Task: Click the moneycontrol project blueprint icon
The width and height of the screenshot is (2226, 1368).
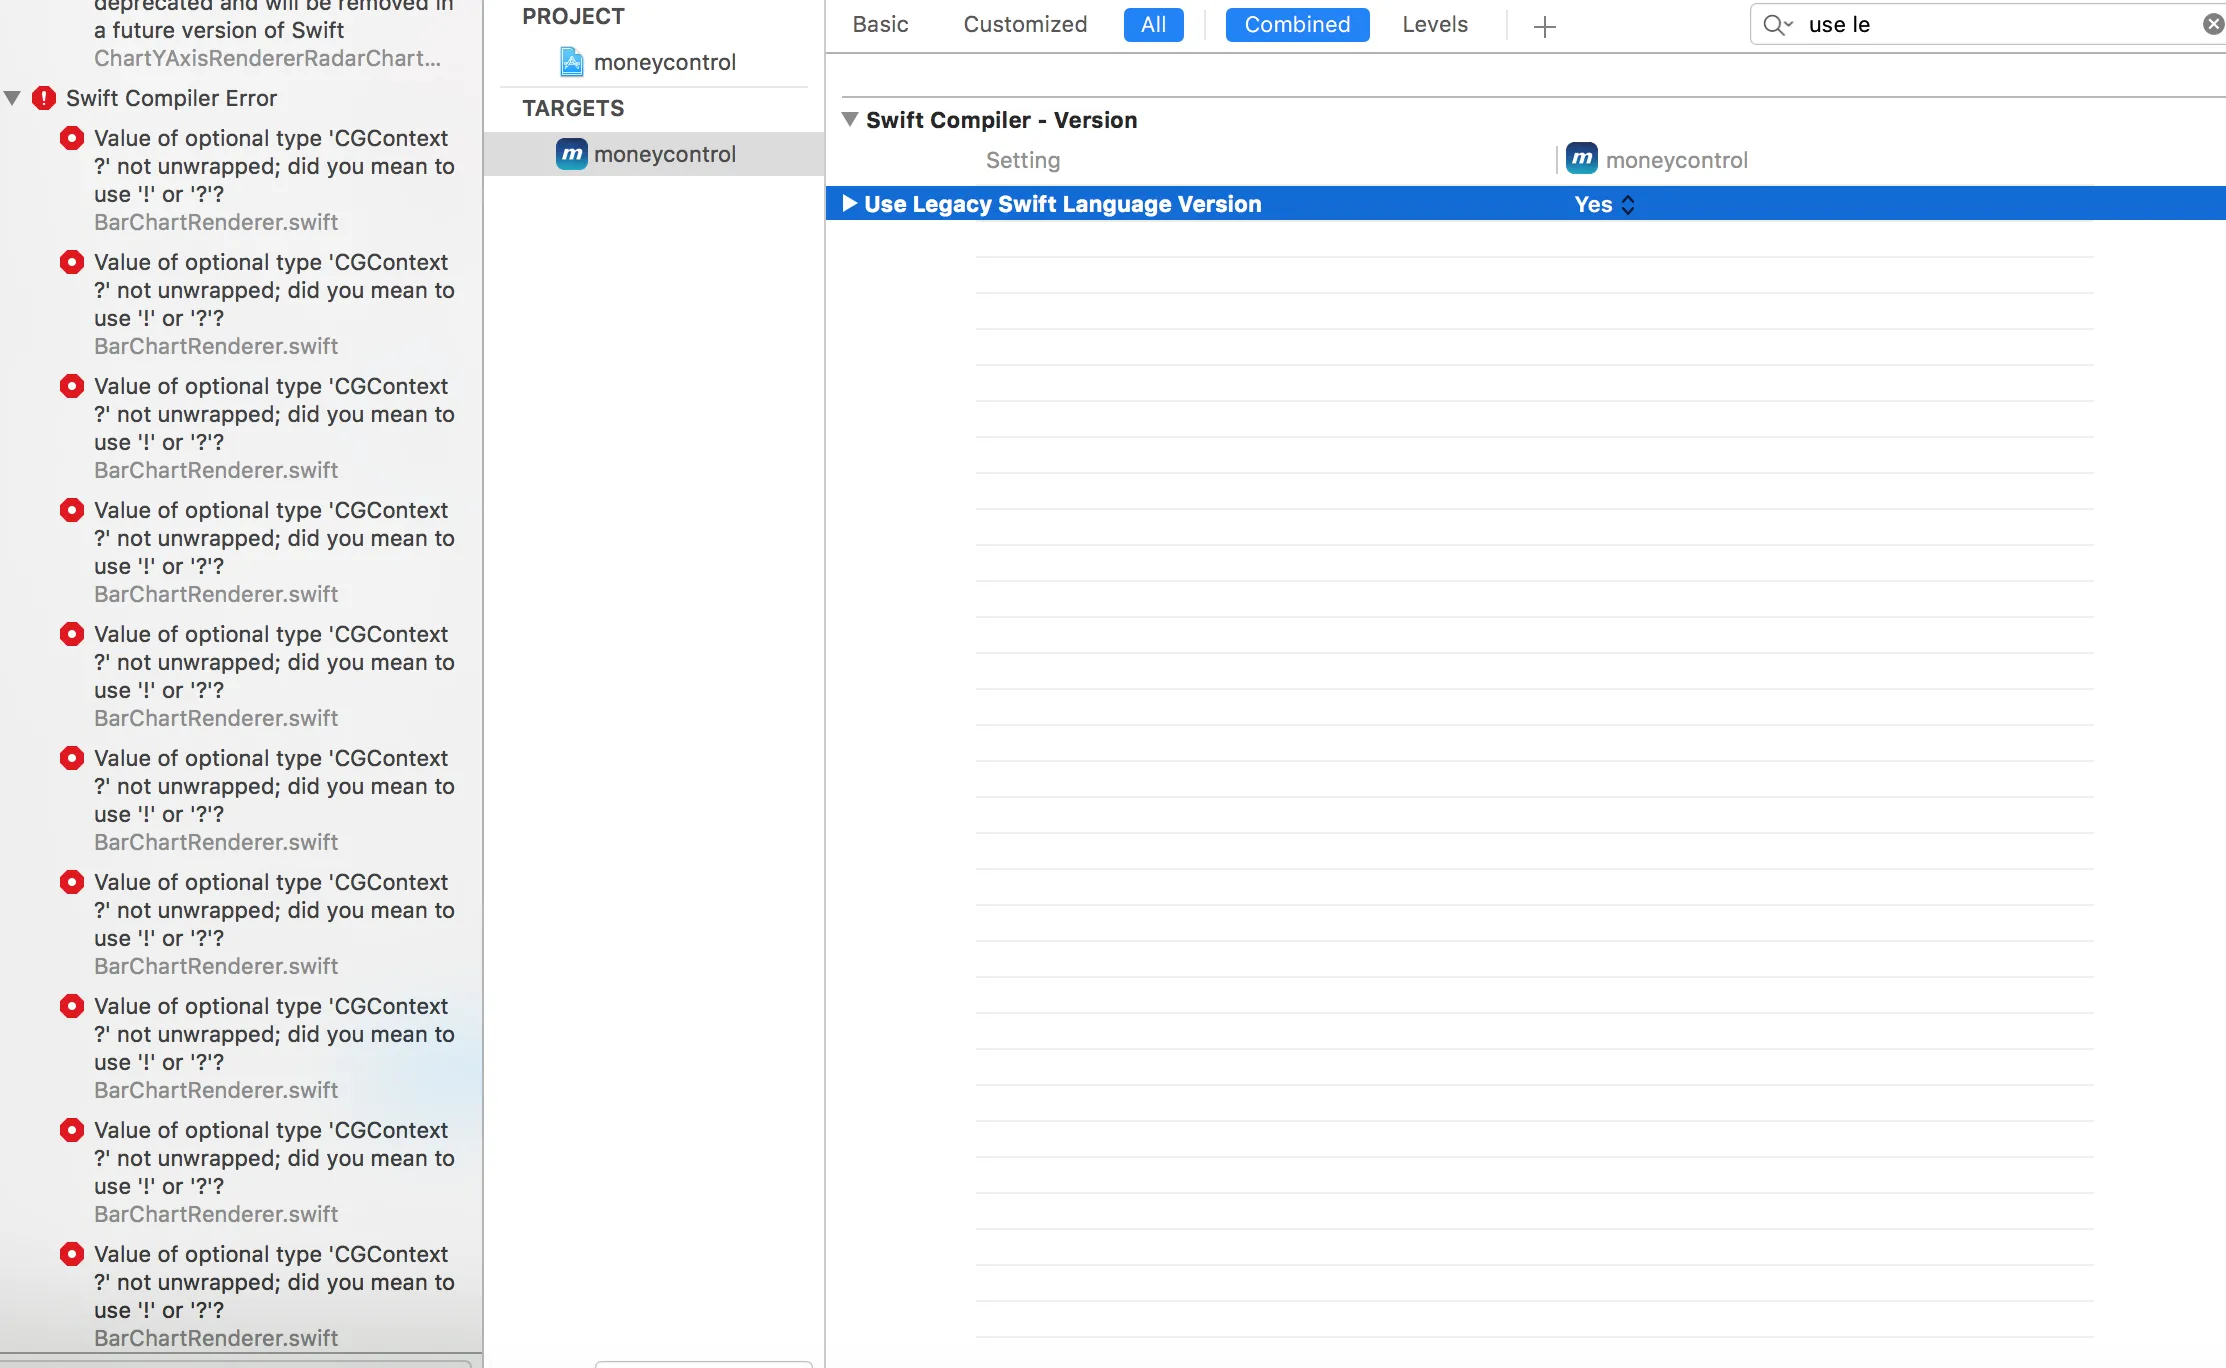Action: point(571,62)
